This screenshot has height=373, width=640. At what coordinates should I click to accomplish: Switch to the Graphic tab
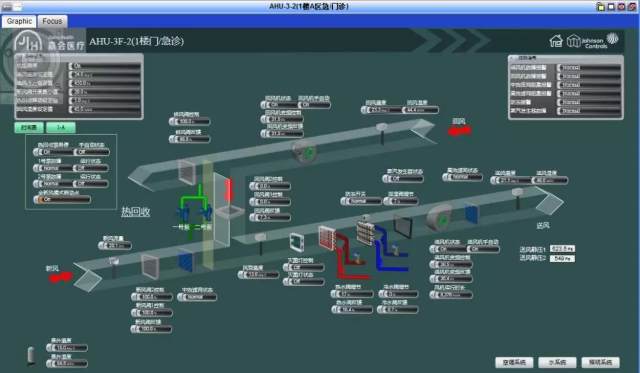click(19, 21)
